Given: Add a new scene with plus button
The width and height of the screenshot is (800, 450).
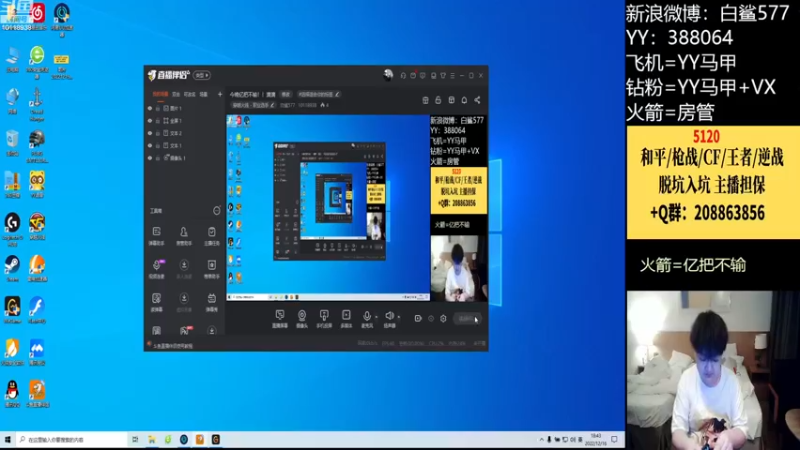Looking at the screenshot, I should [220, 94].
